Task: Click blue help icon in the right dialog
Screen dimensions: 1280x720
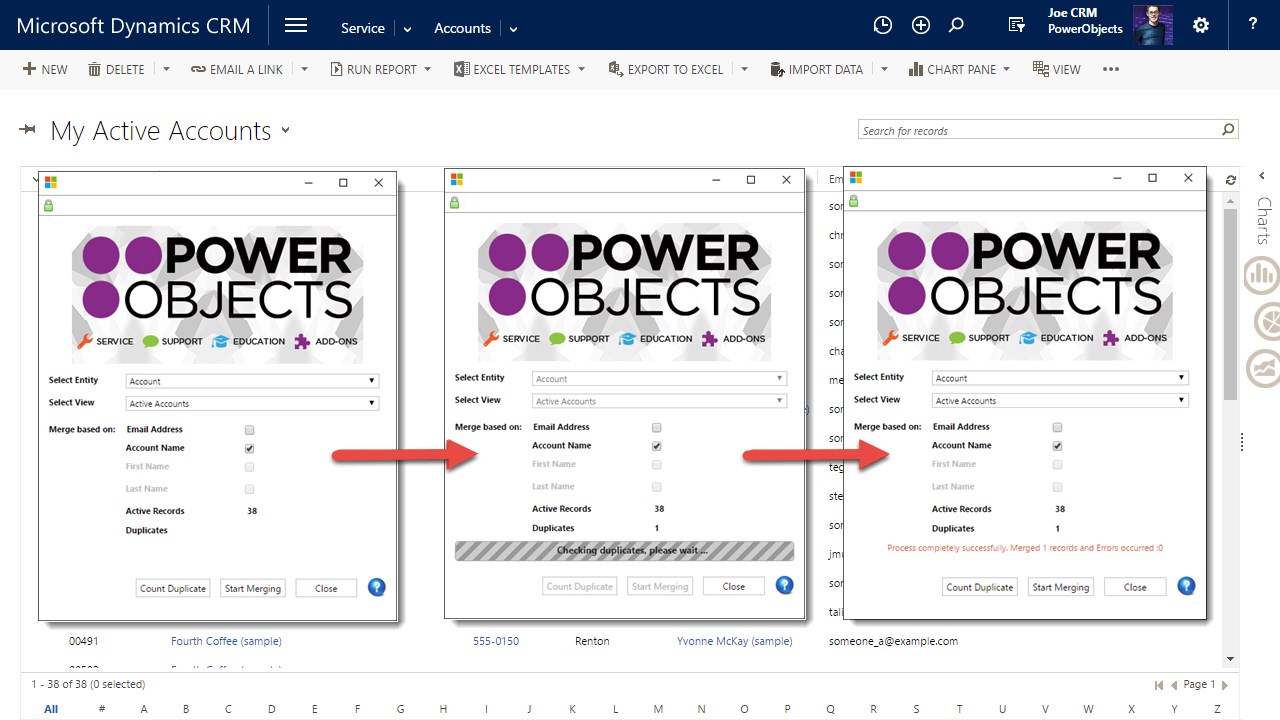Action: coord(1186,586)
